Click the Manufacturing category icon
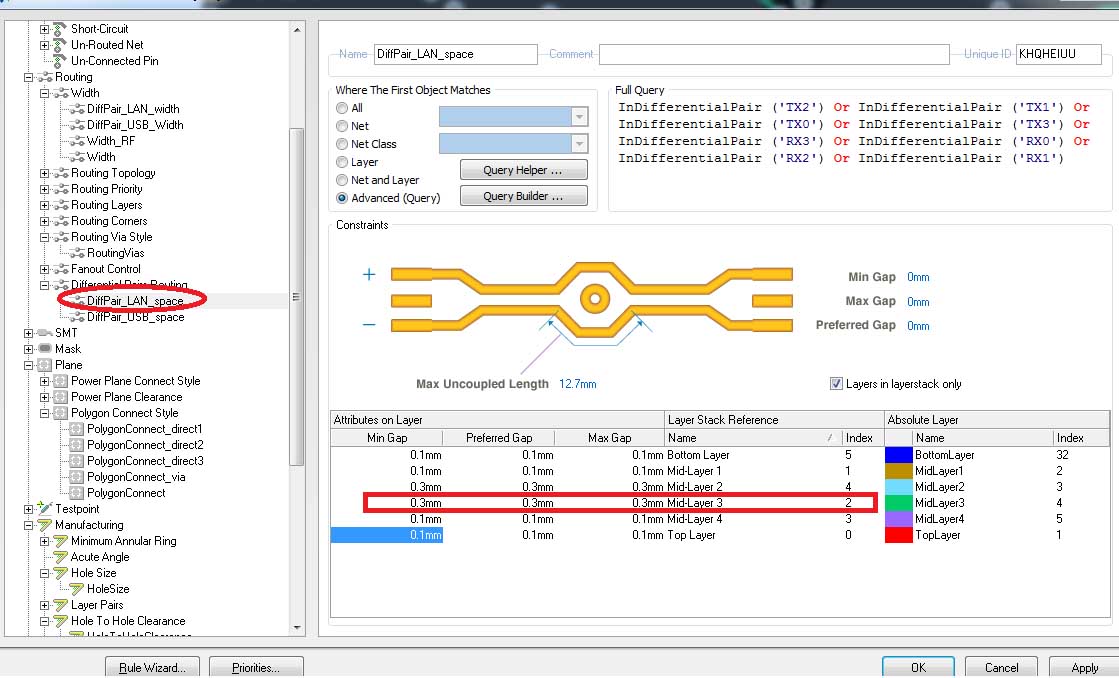 44,525
